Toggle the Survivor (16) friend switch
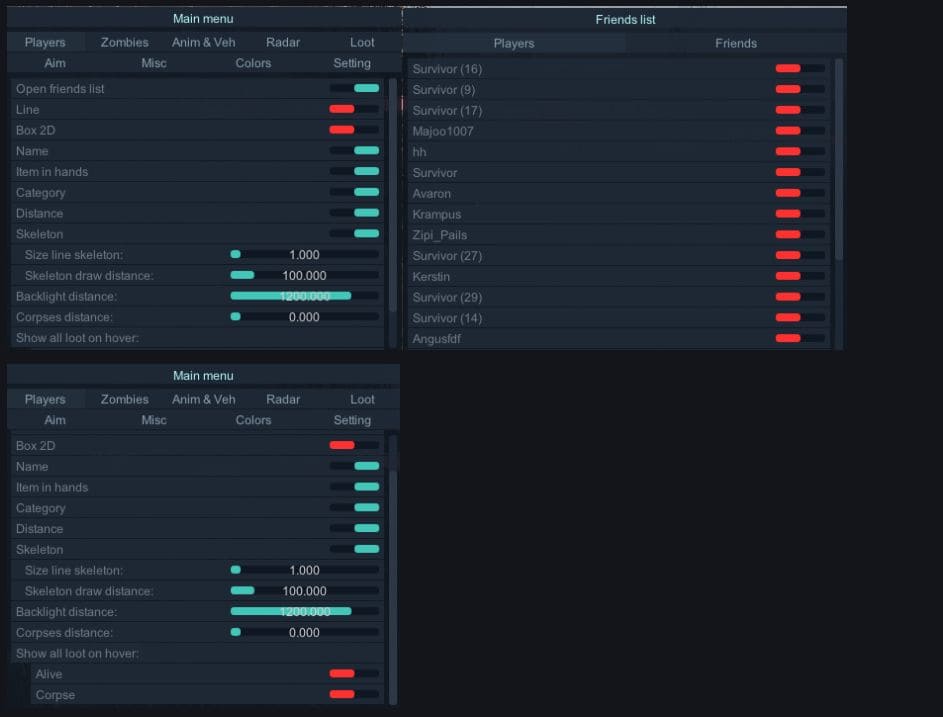943x717 pixels. [800, 69]
